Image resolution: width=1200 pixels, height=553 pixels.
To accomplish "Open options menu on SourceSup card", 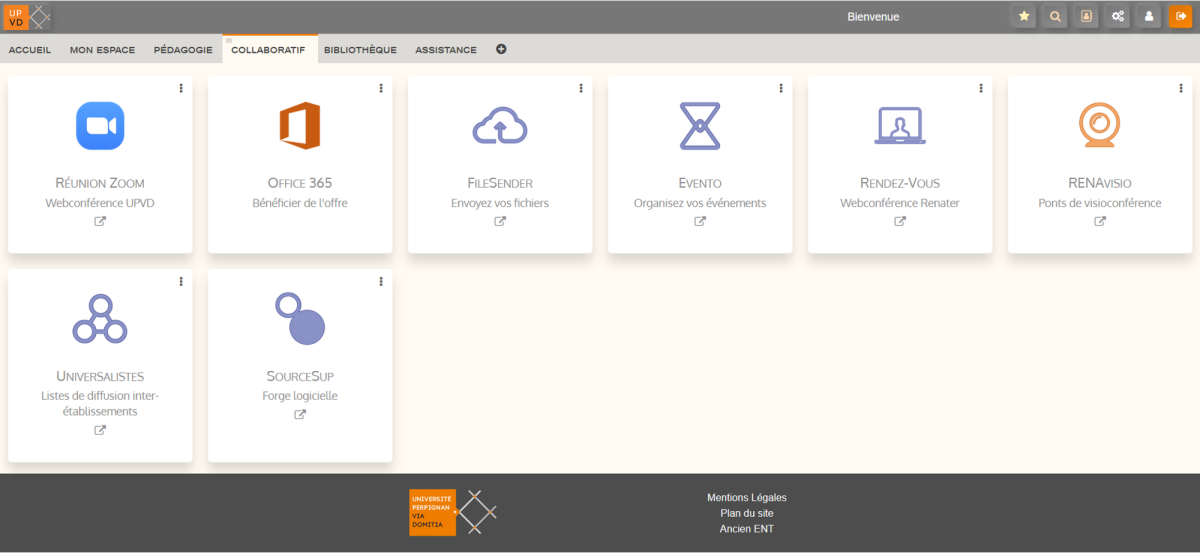I will pyautogui.click(x=381, y=282).
